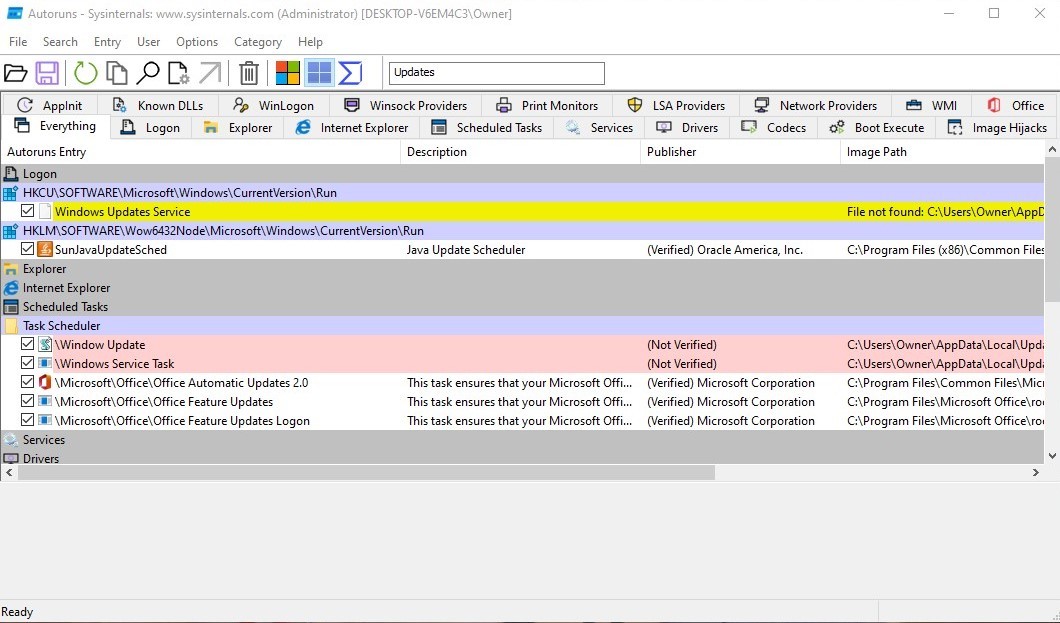
Task: Open the Image Hijacks tab
Action: point(998,128)
